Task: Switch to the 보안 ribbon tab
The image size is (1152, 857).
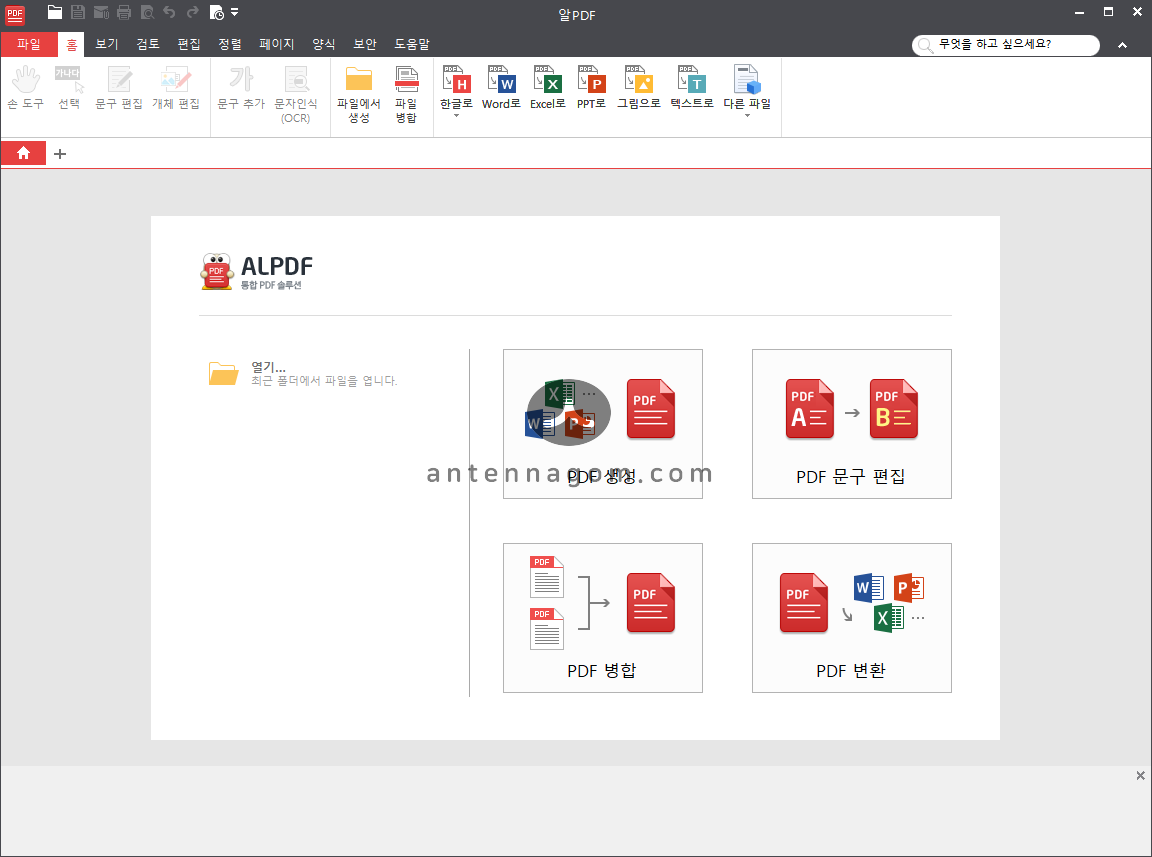Action: point(365,44)
